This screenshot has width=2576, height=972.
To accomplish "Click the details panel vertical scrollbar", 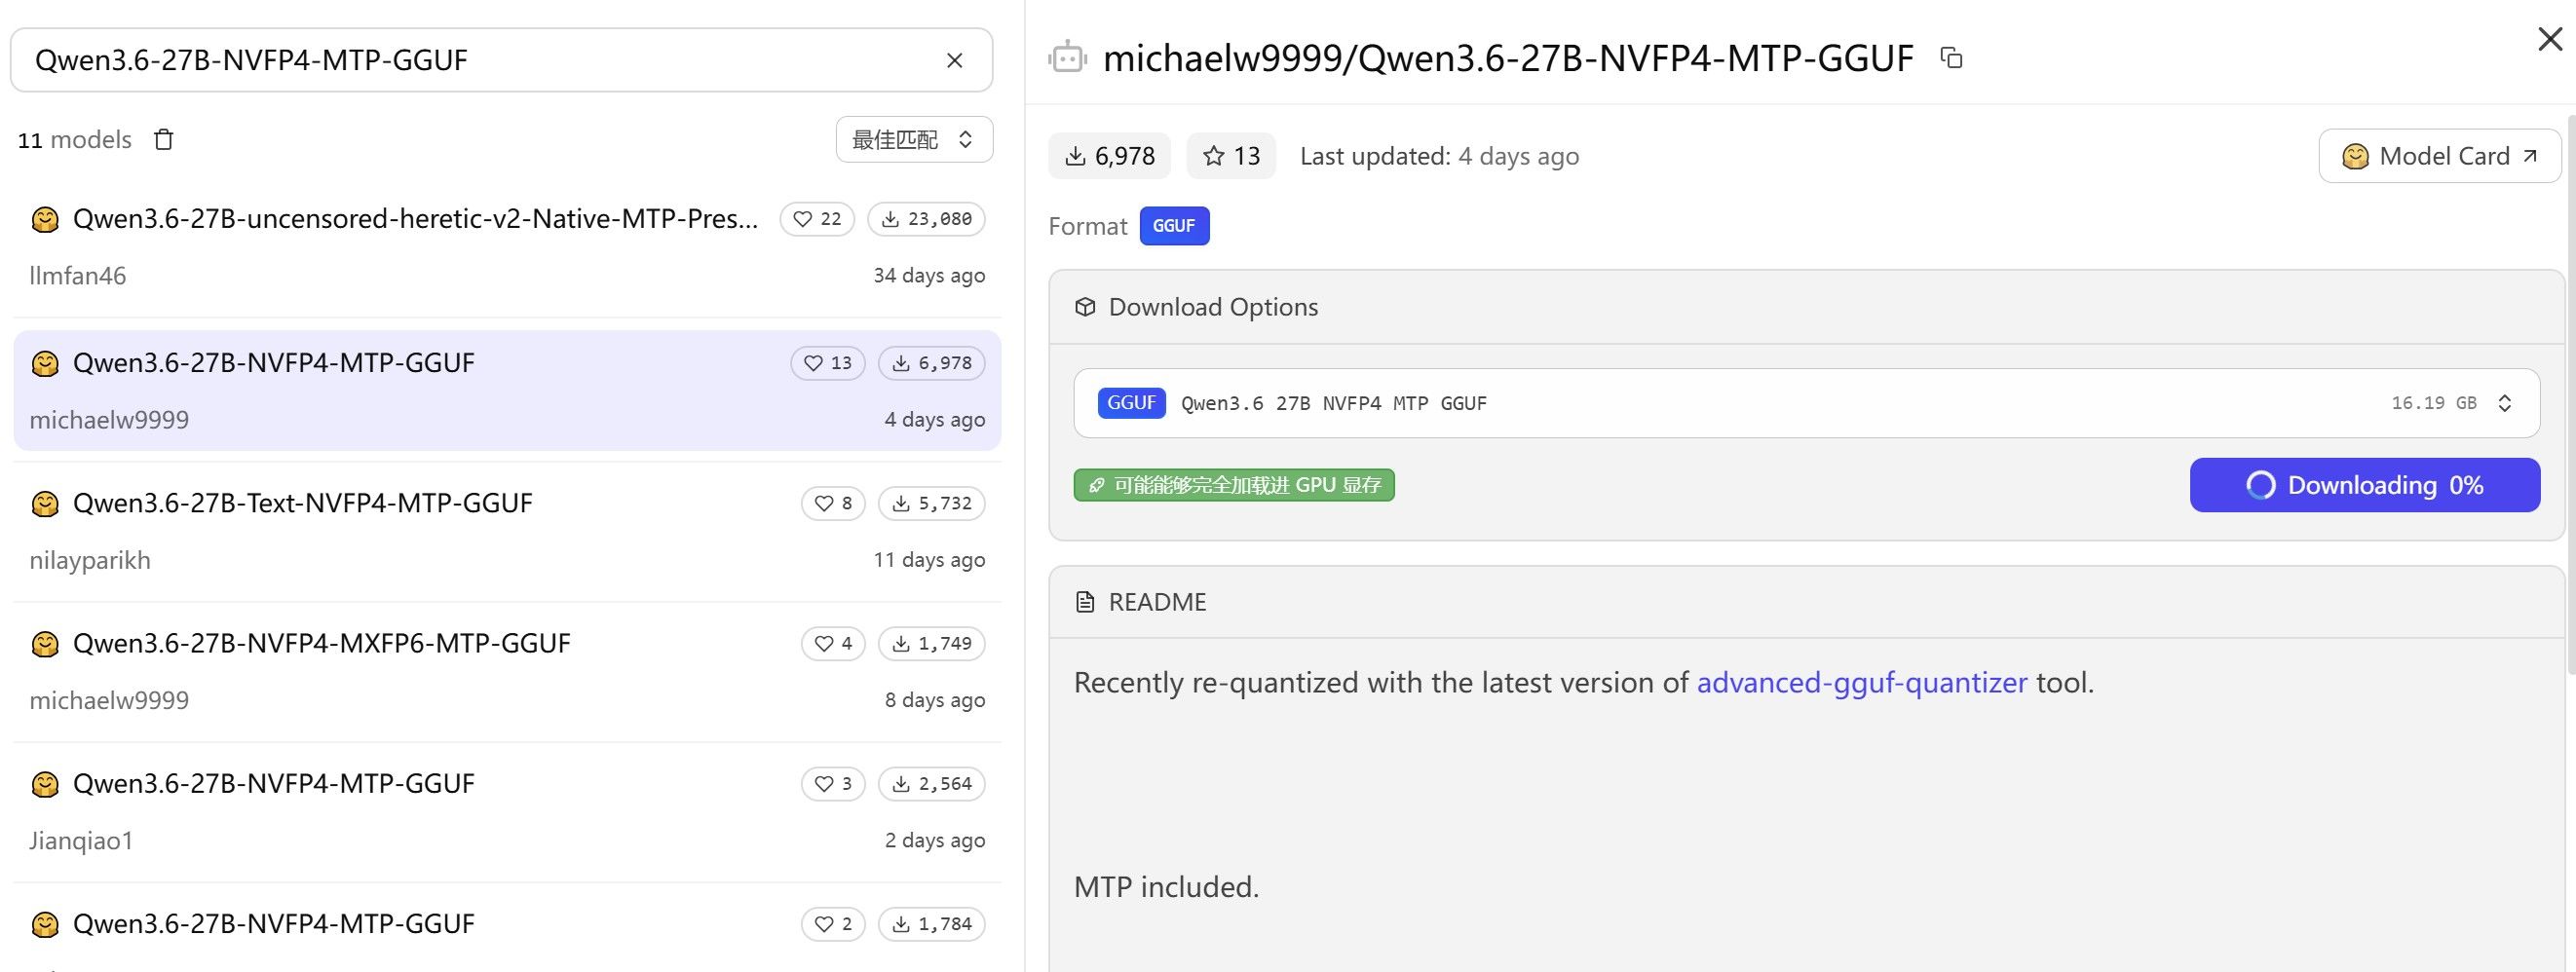I will tap(2570, 395).
